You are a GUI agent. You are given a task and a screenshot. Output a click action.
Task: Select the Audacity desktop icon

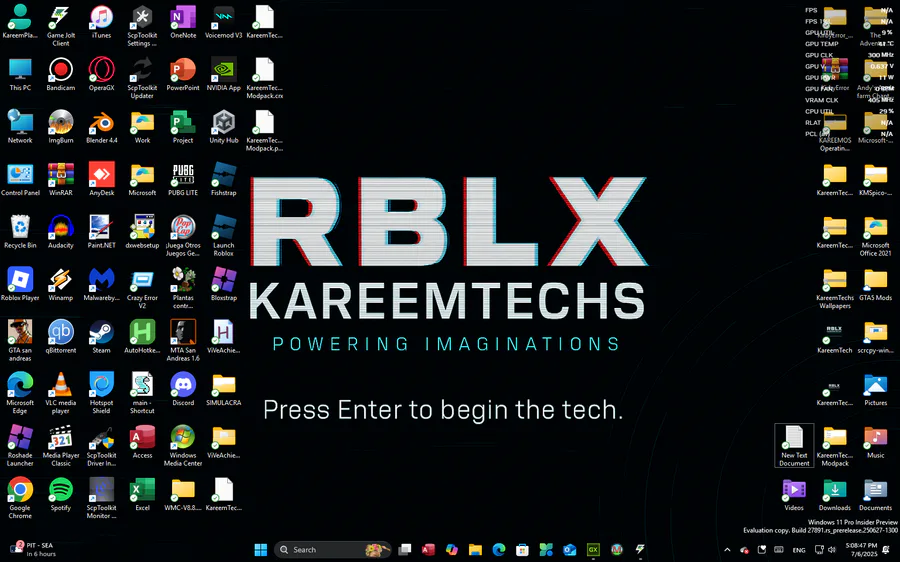click(61, 232)
